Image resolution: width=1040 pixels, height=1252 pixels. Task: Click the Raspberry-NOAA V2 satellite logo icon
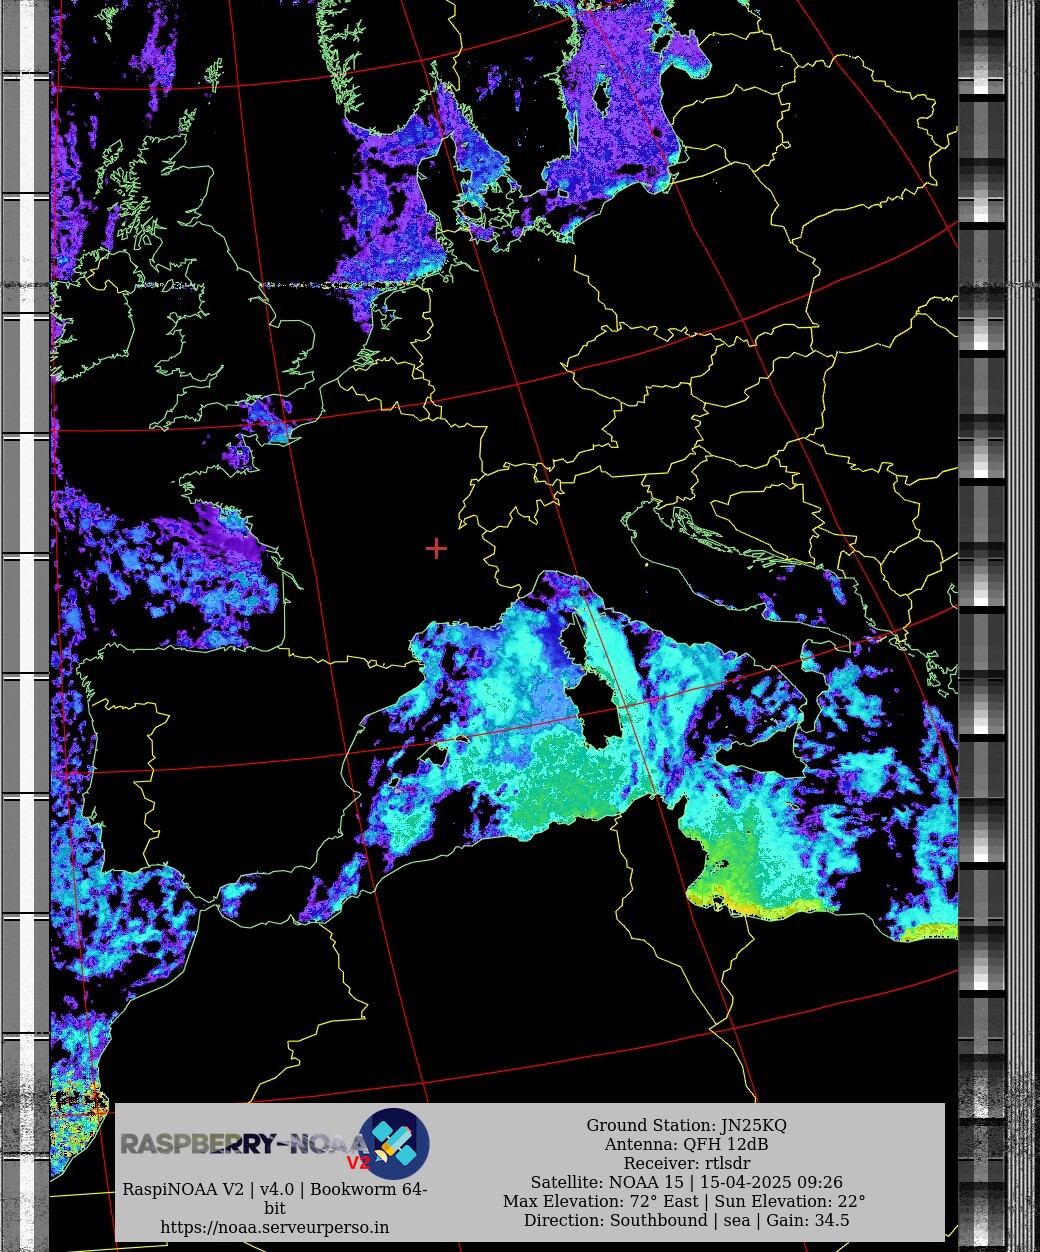[394, 1144]
